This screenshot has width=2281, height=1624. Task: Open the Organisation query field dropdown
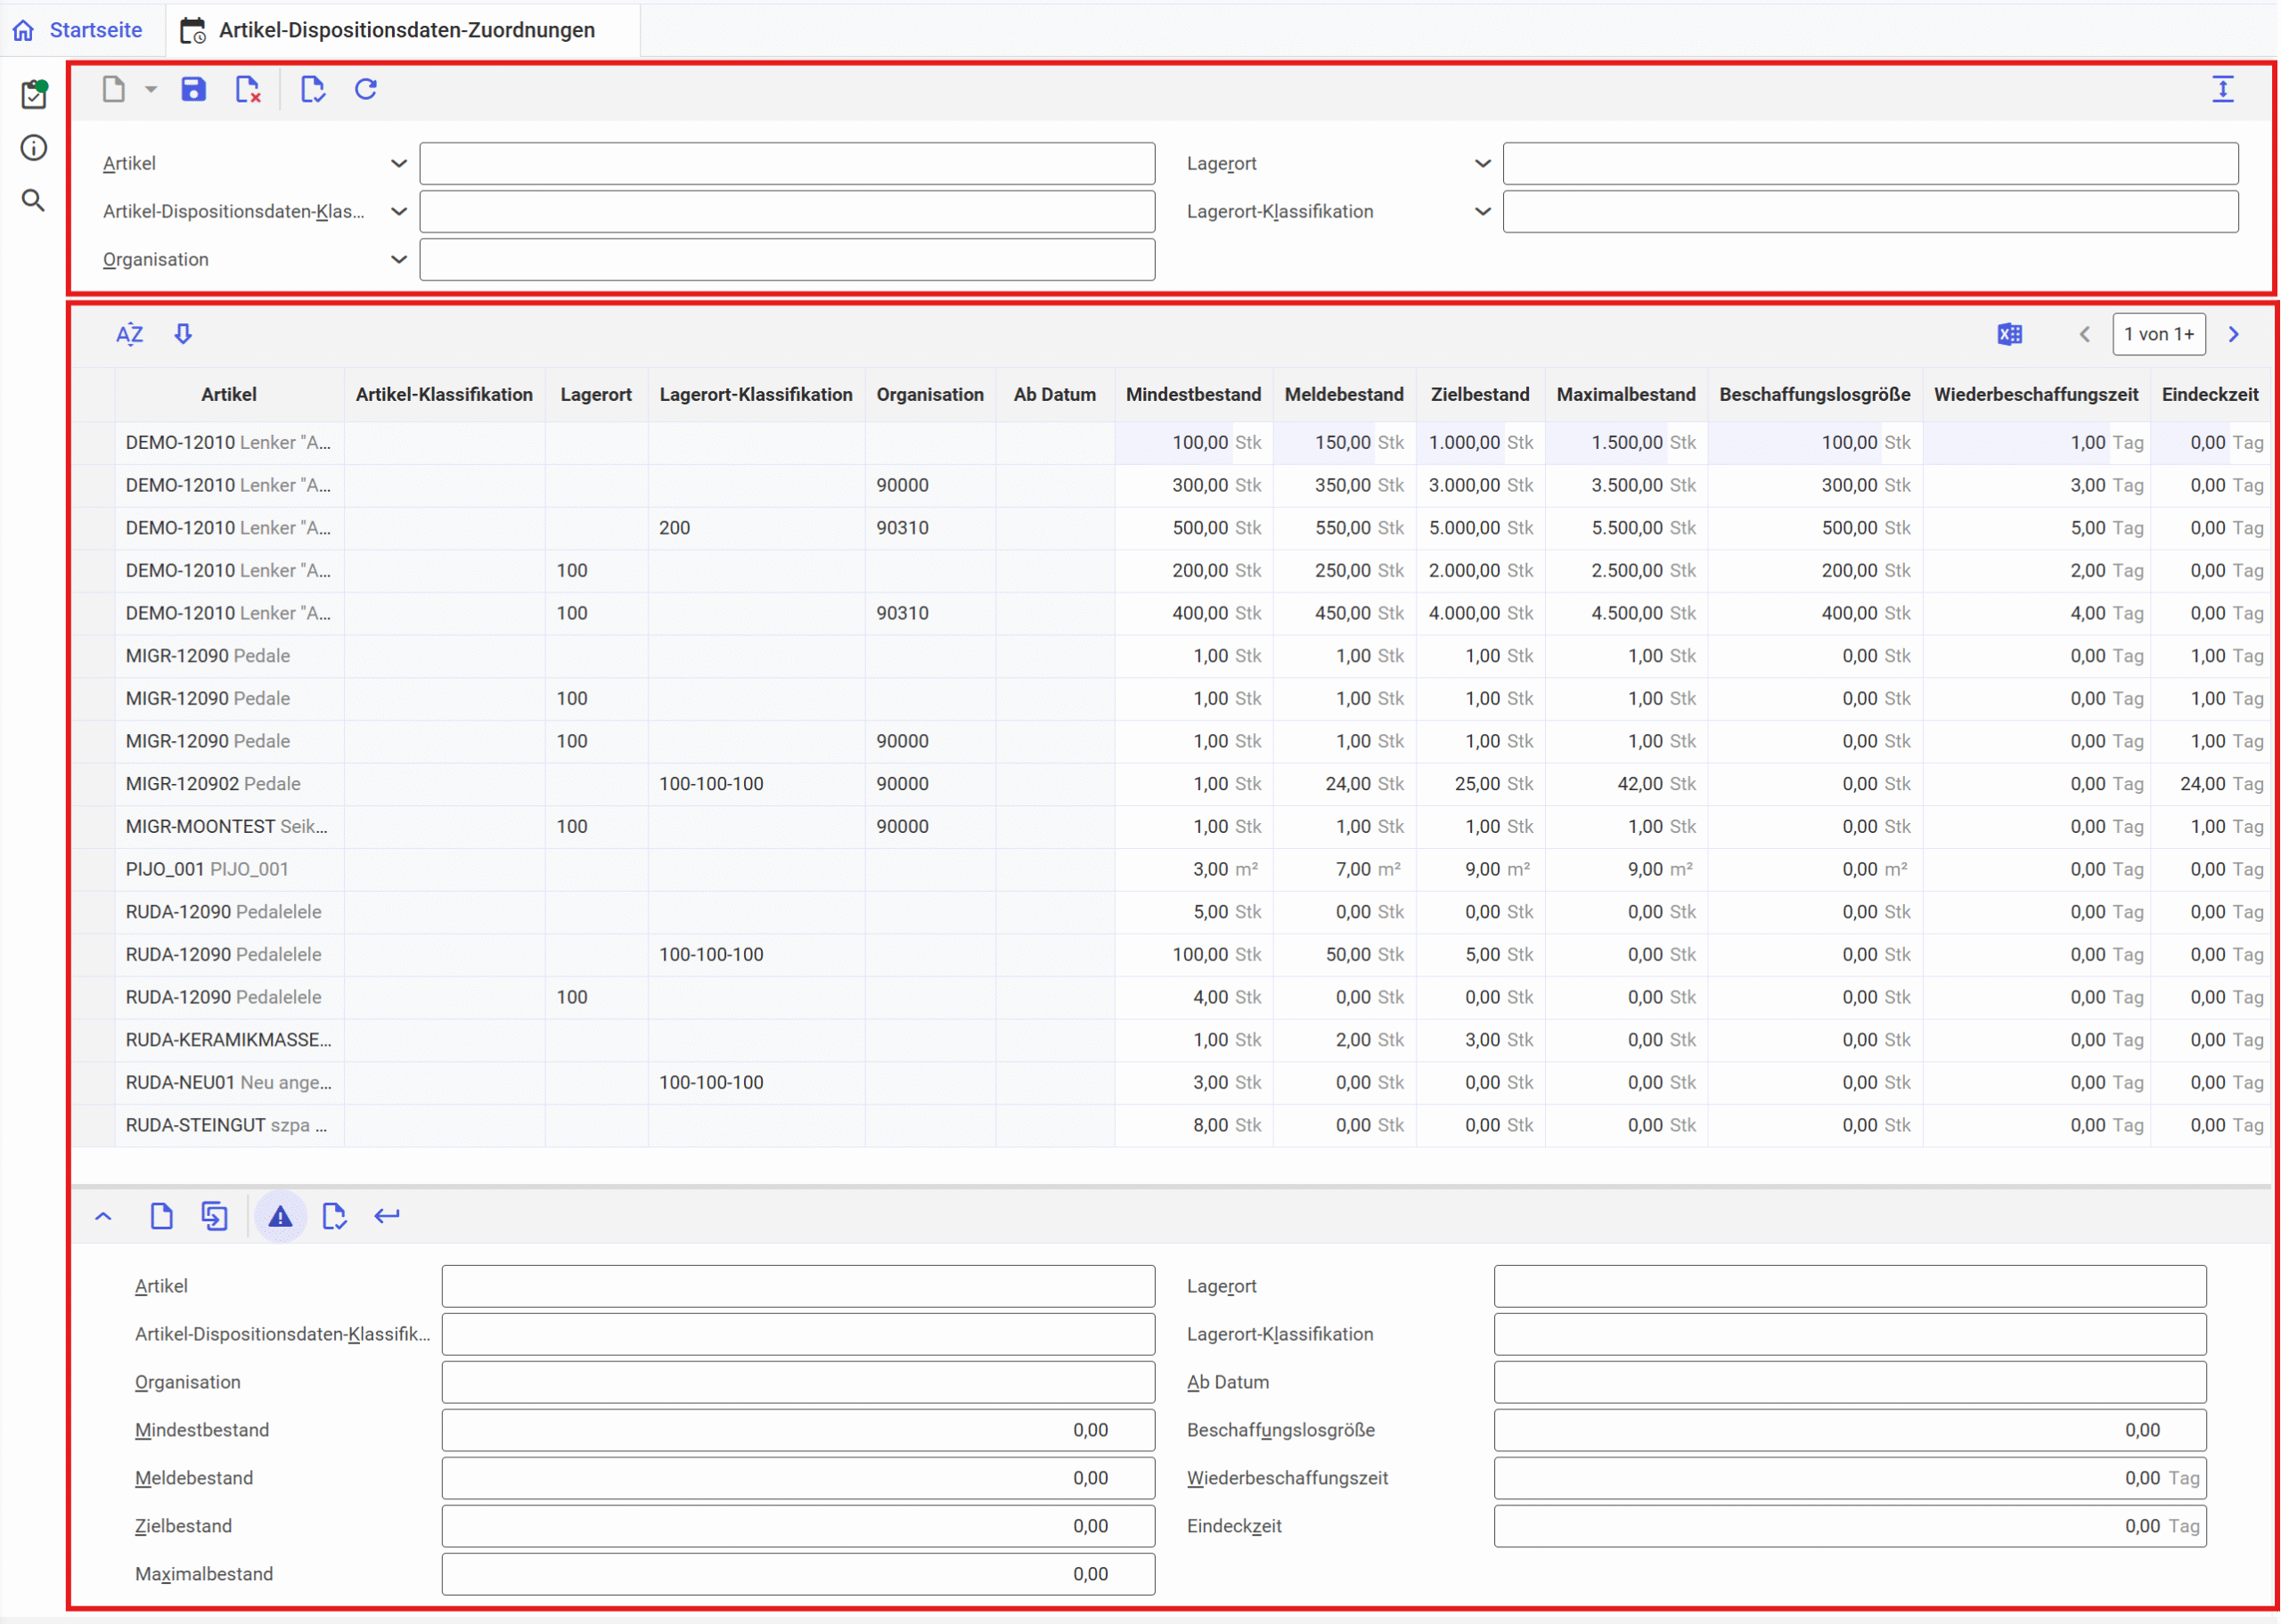pyautogui.click(x=399, y=259)
